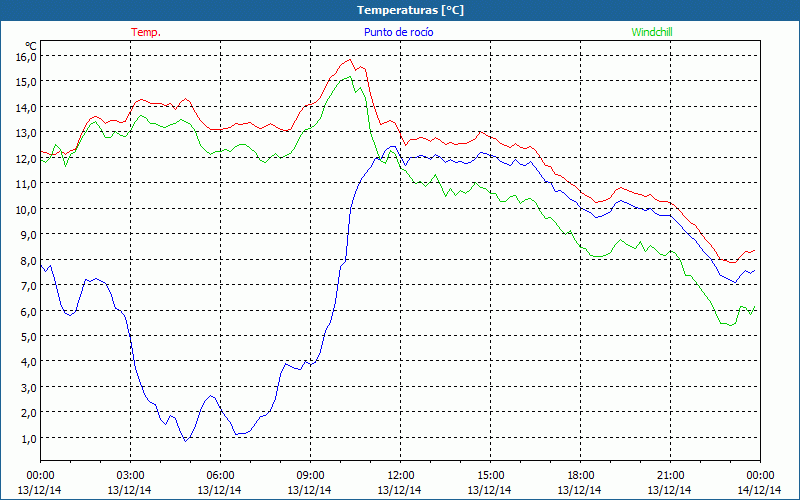Click the 11,0 y-axis value
800x500 pixels.
[26, 184]
